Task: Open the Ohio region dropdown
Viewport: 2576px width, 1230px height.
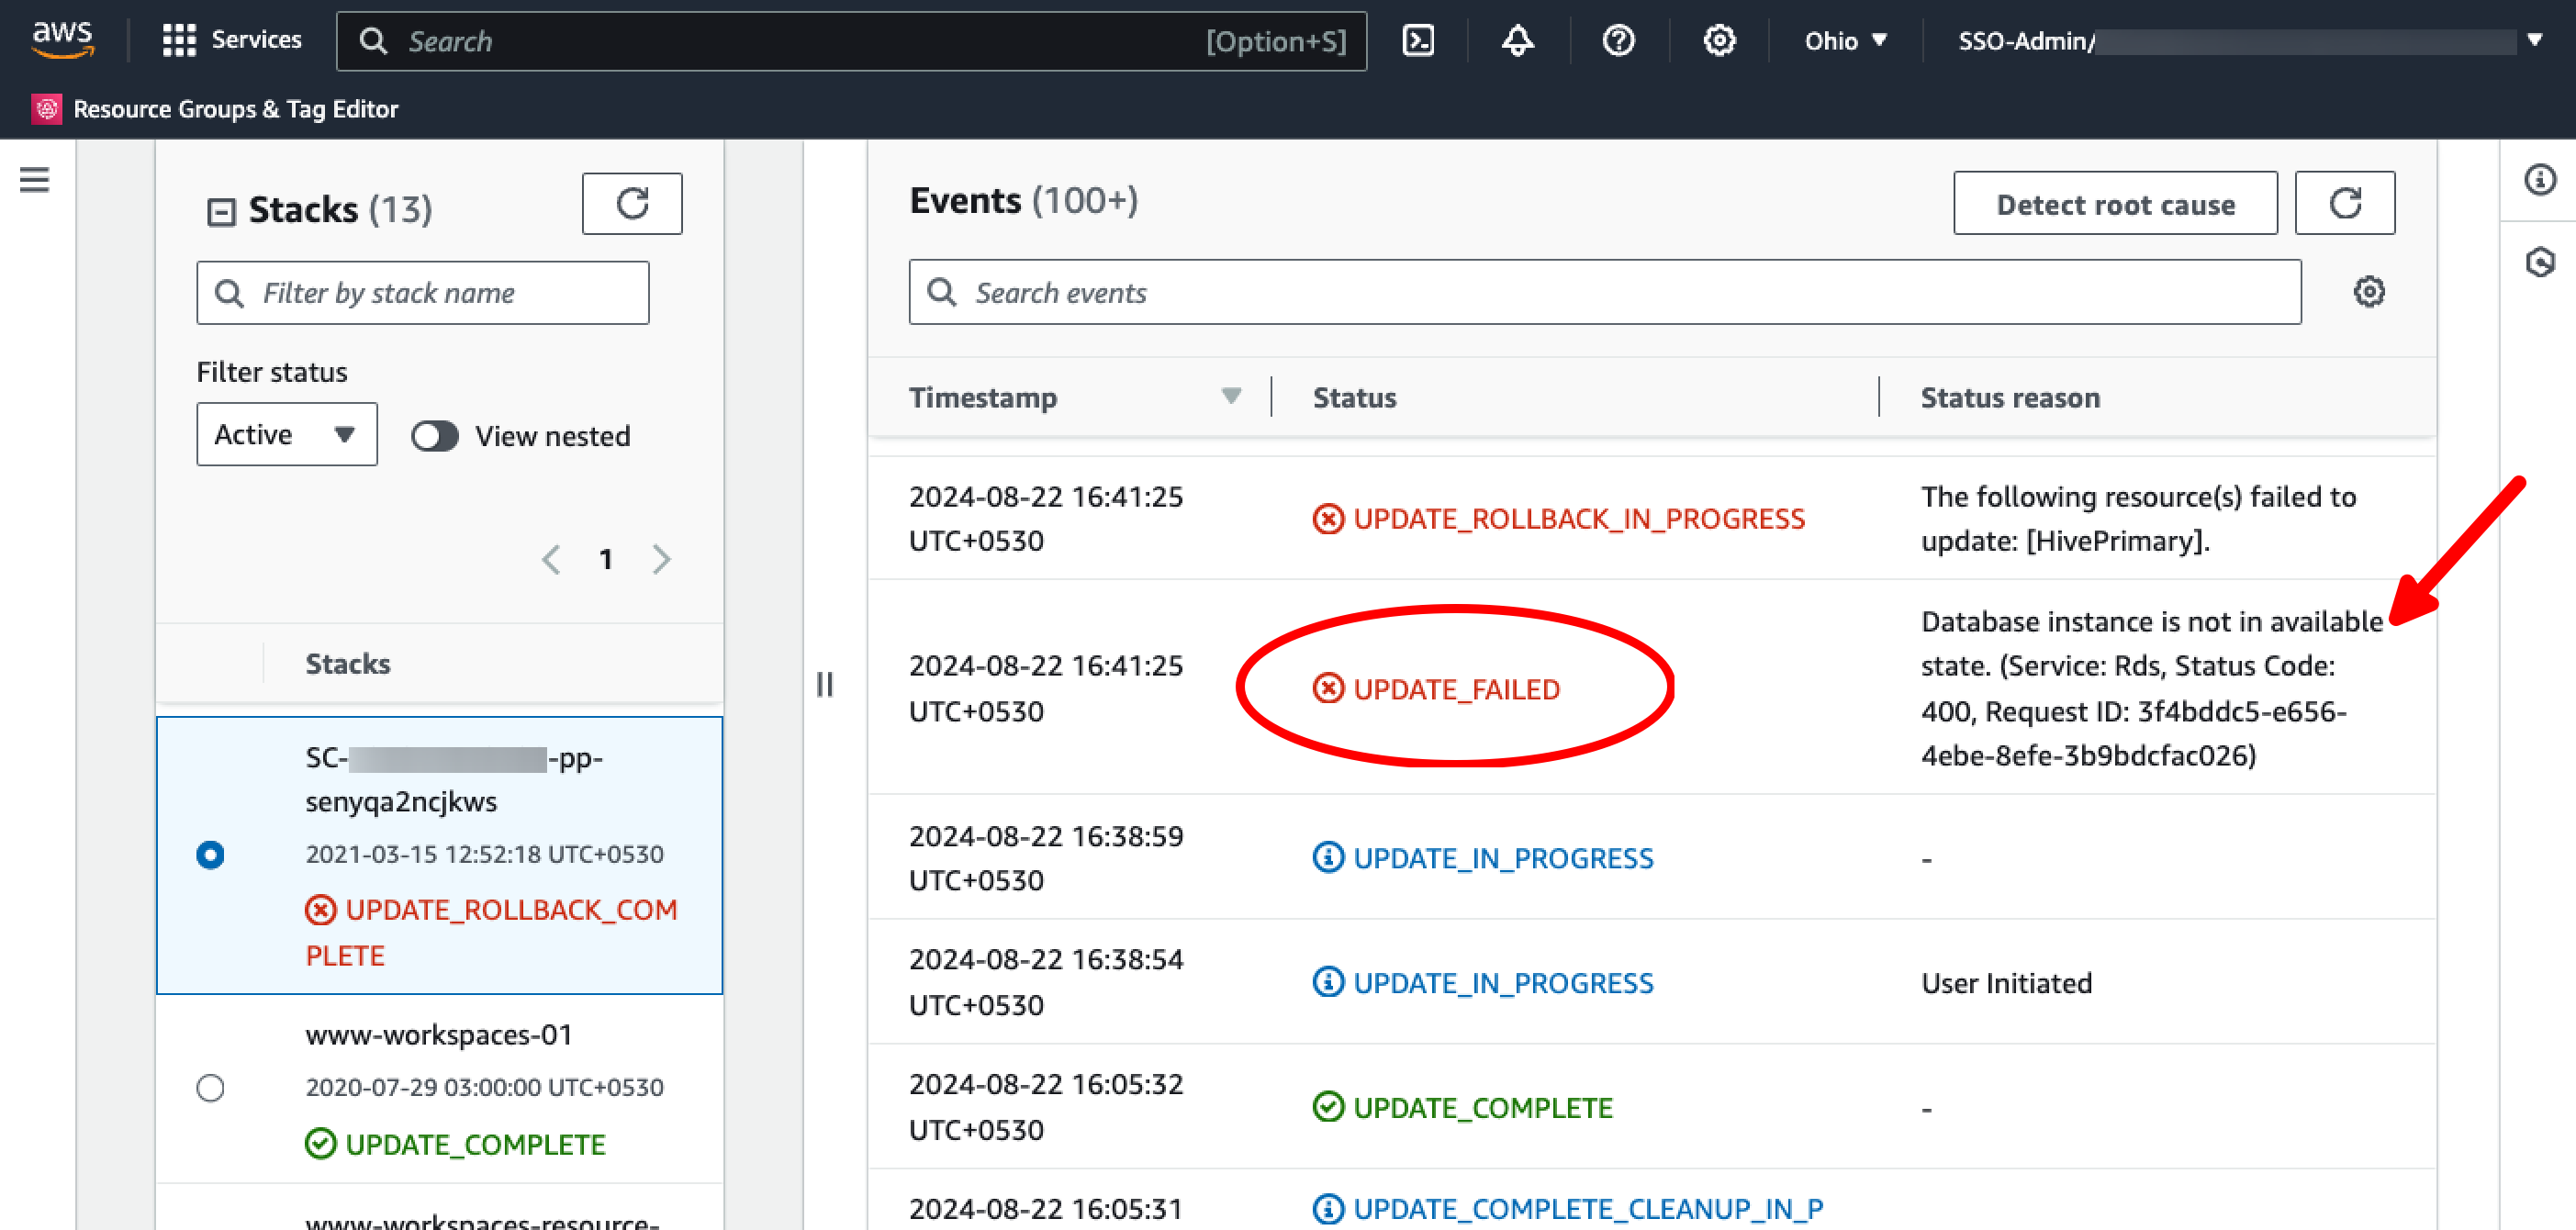Action: [x=1845, y=41]
